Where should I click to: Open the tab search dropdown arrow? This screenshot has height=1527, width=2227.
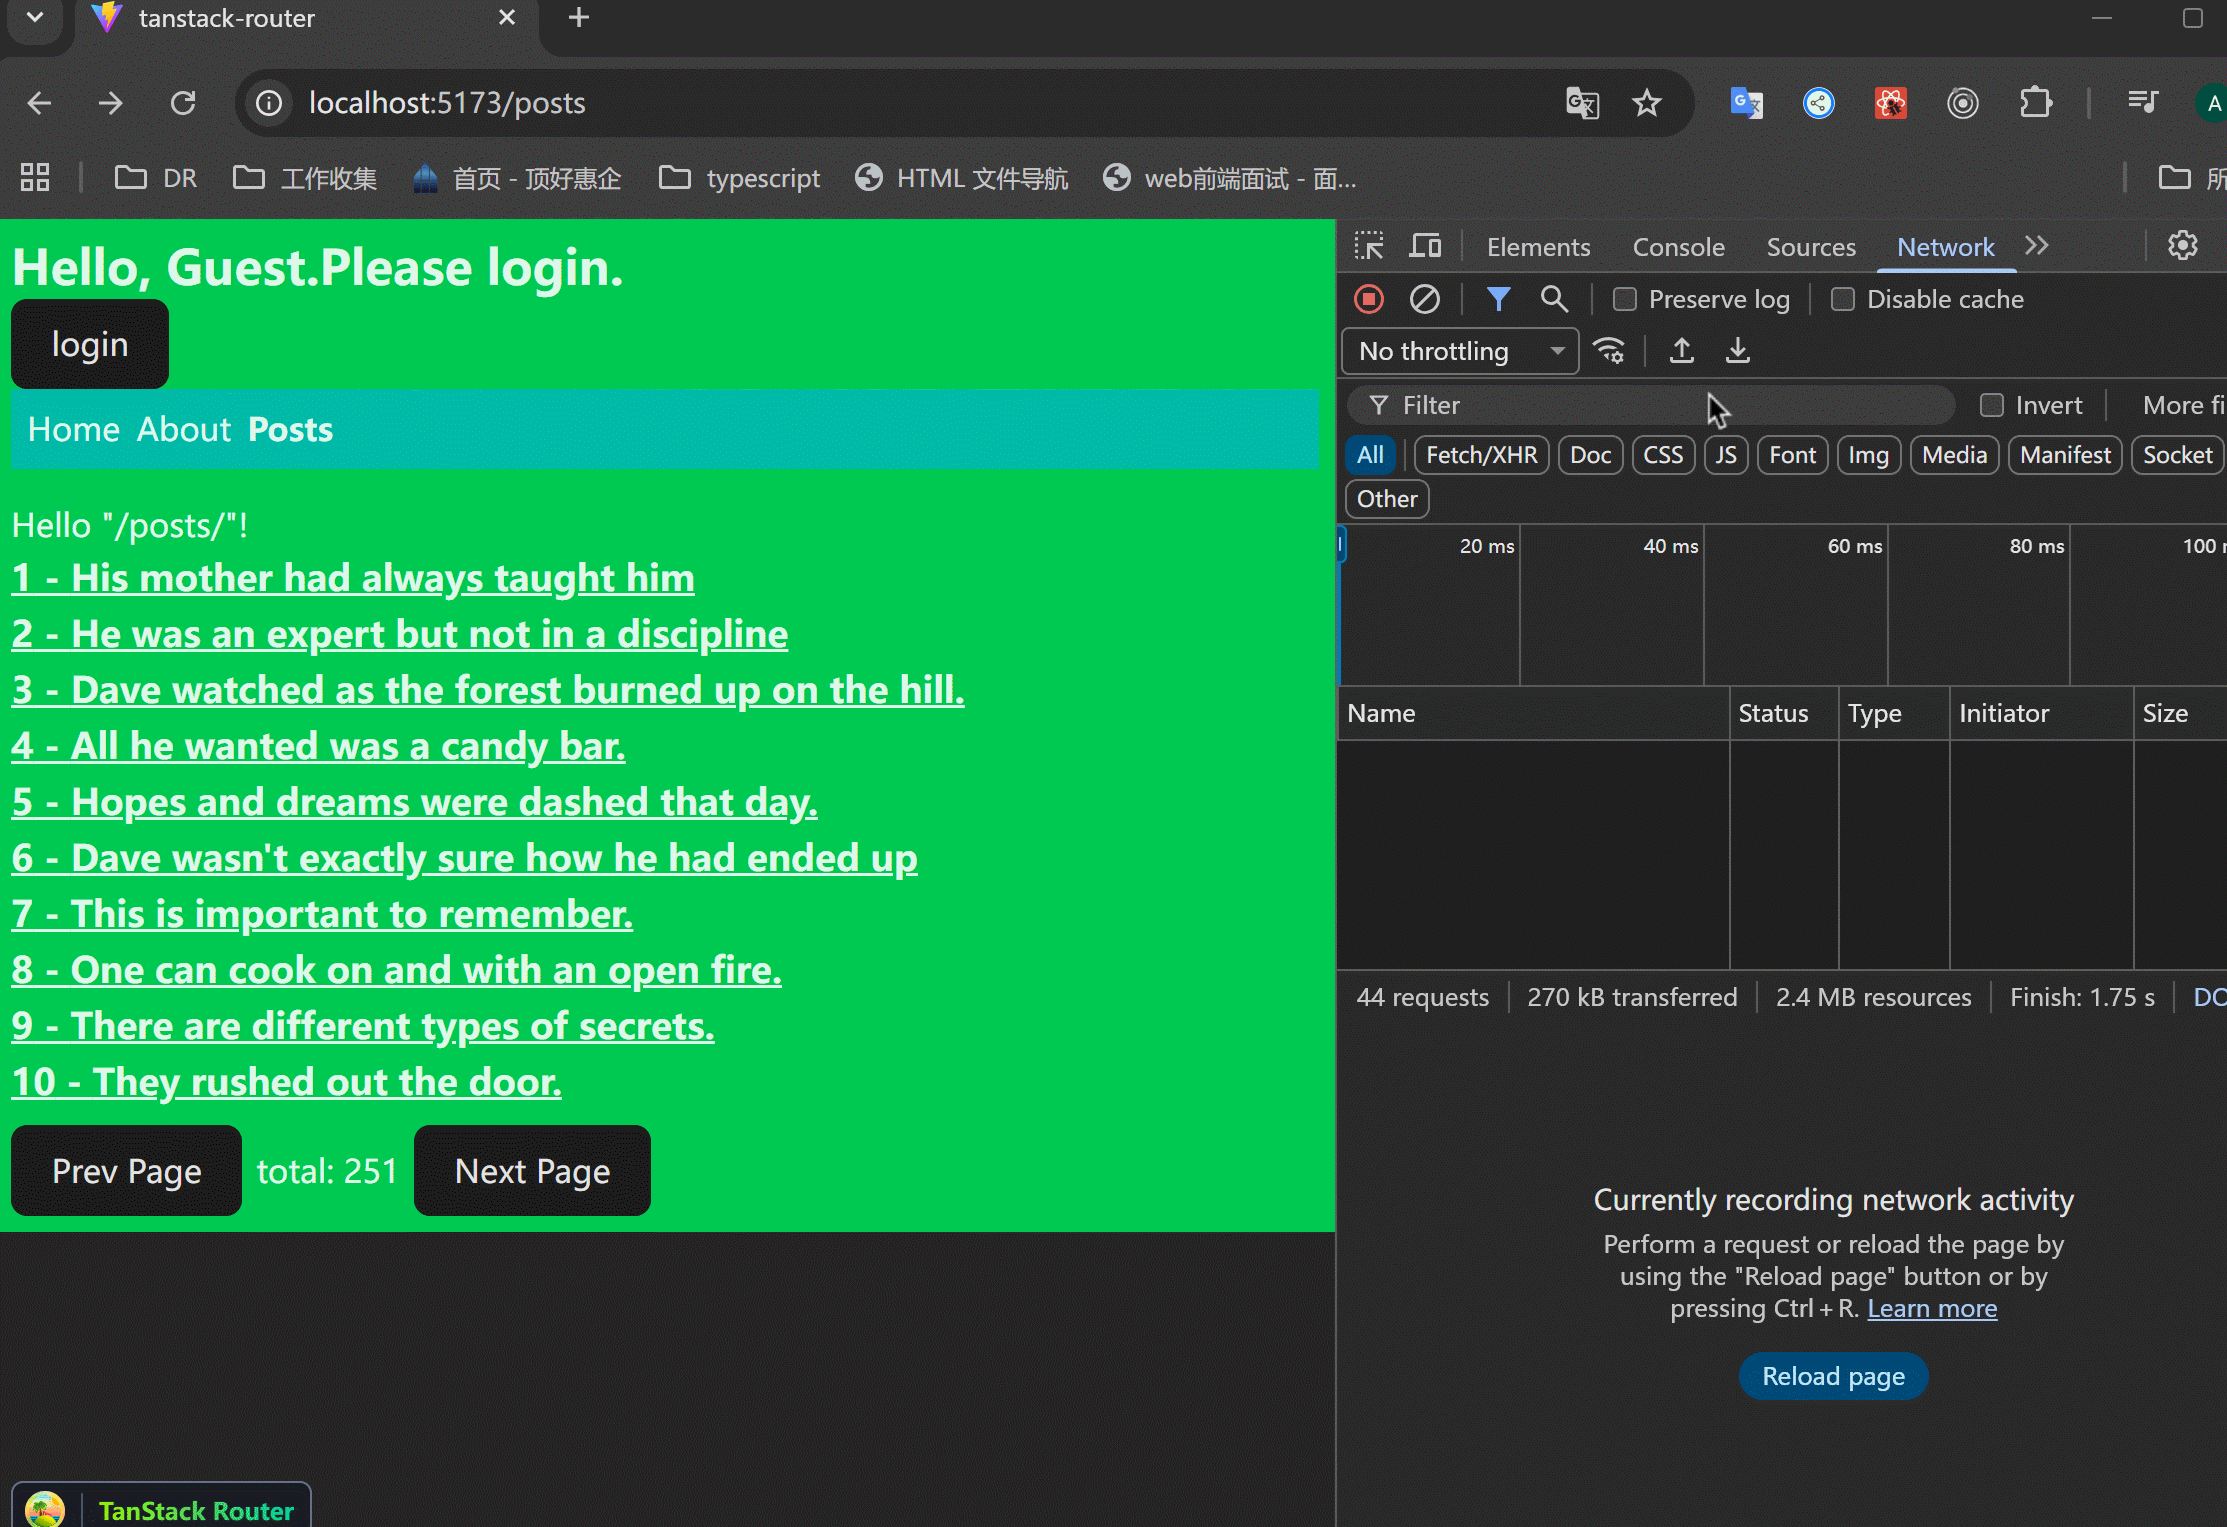[35, 17]
